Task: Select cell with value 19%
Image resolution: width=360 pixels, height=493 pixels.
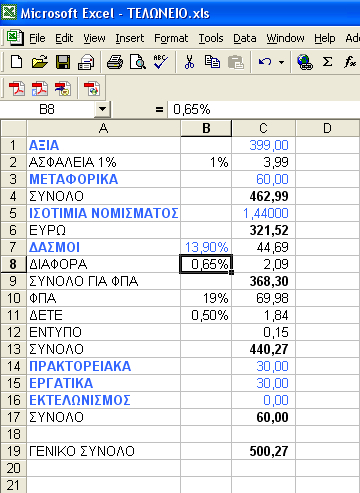Action: coord(206,298)
